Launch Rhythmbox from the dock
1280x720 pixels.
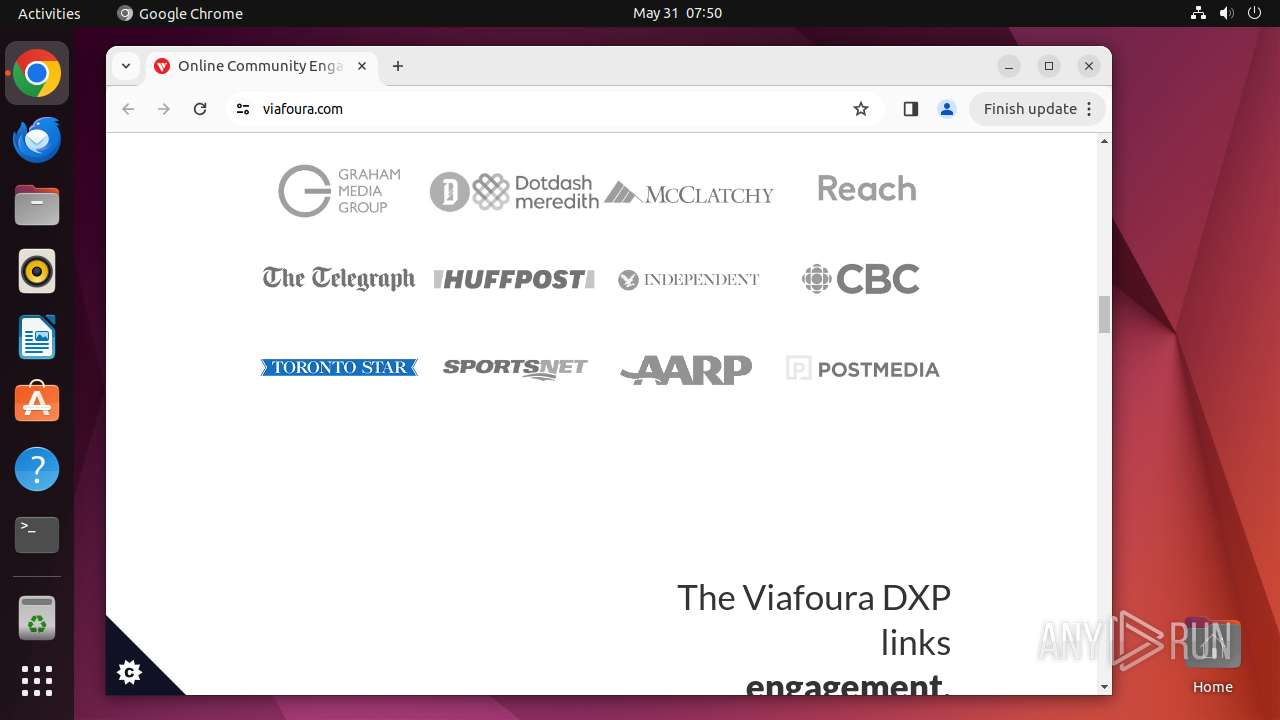coord(37,271)
